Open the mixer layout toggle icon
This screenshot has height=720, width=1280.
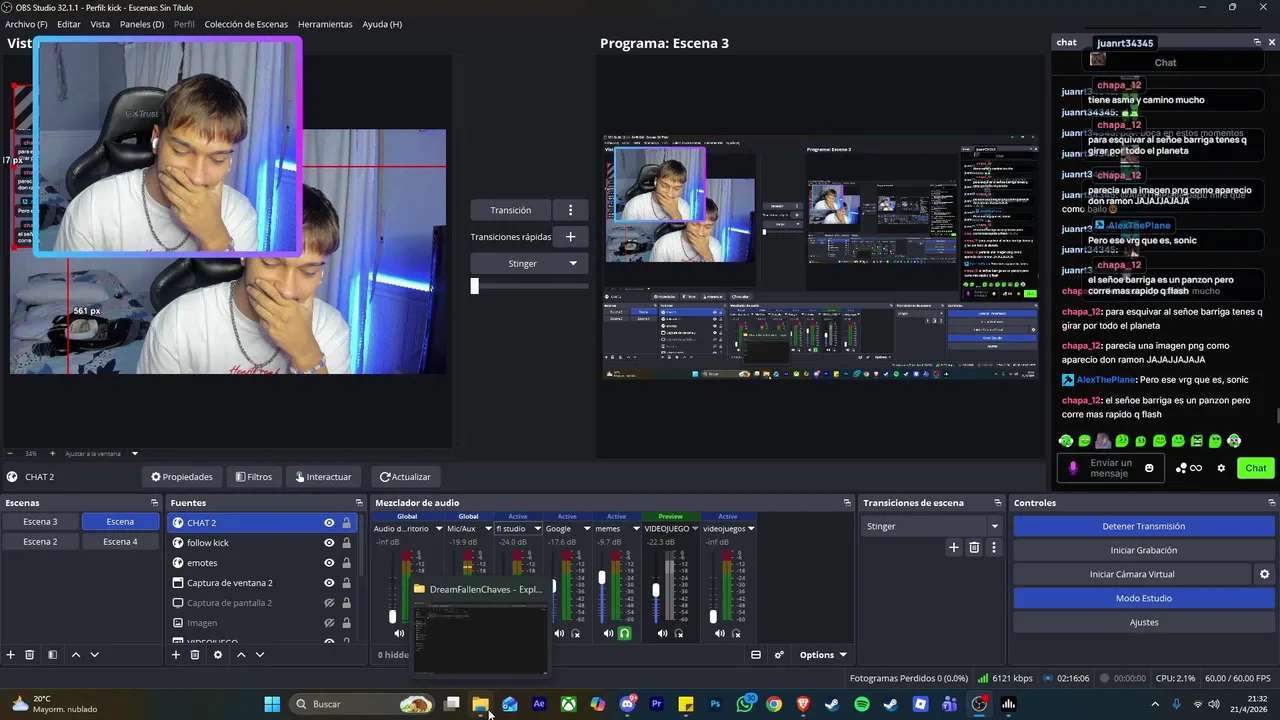coord(756,655)
